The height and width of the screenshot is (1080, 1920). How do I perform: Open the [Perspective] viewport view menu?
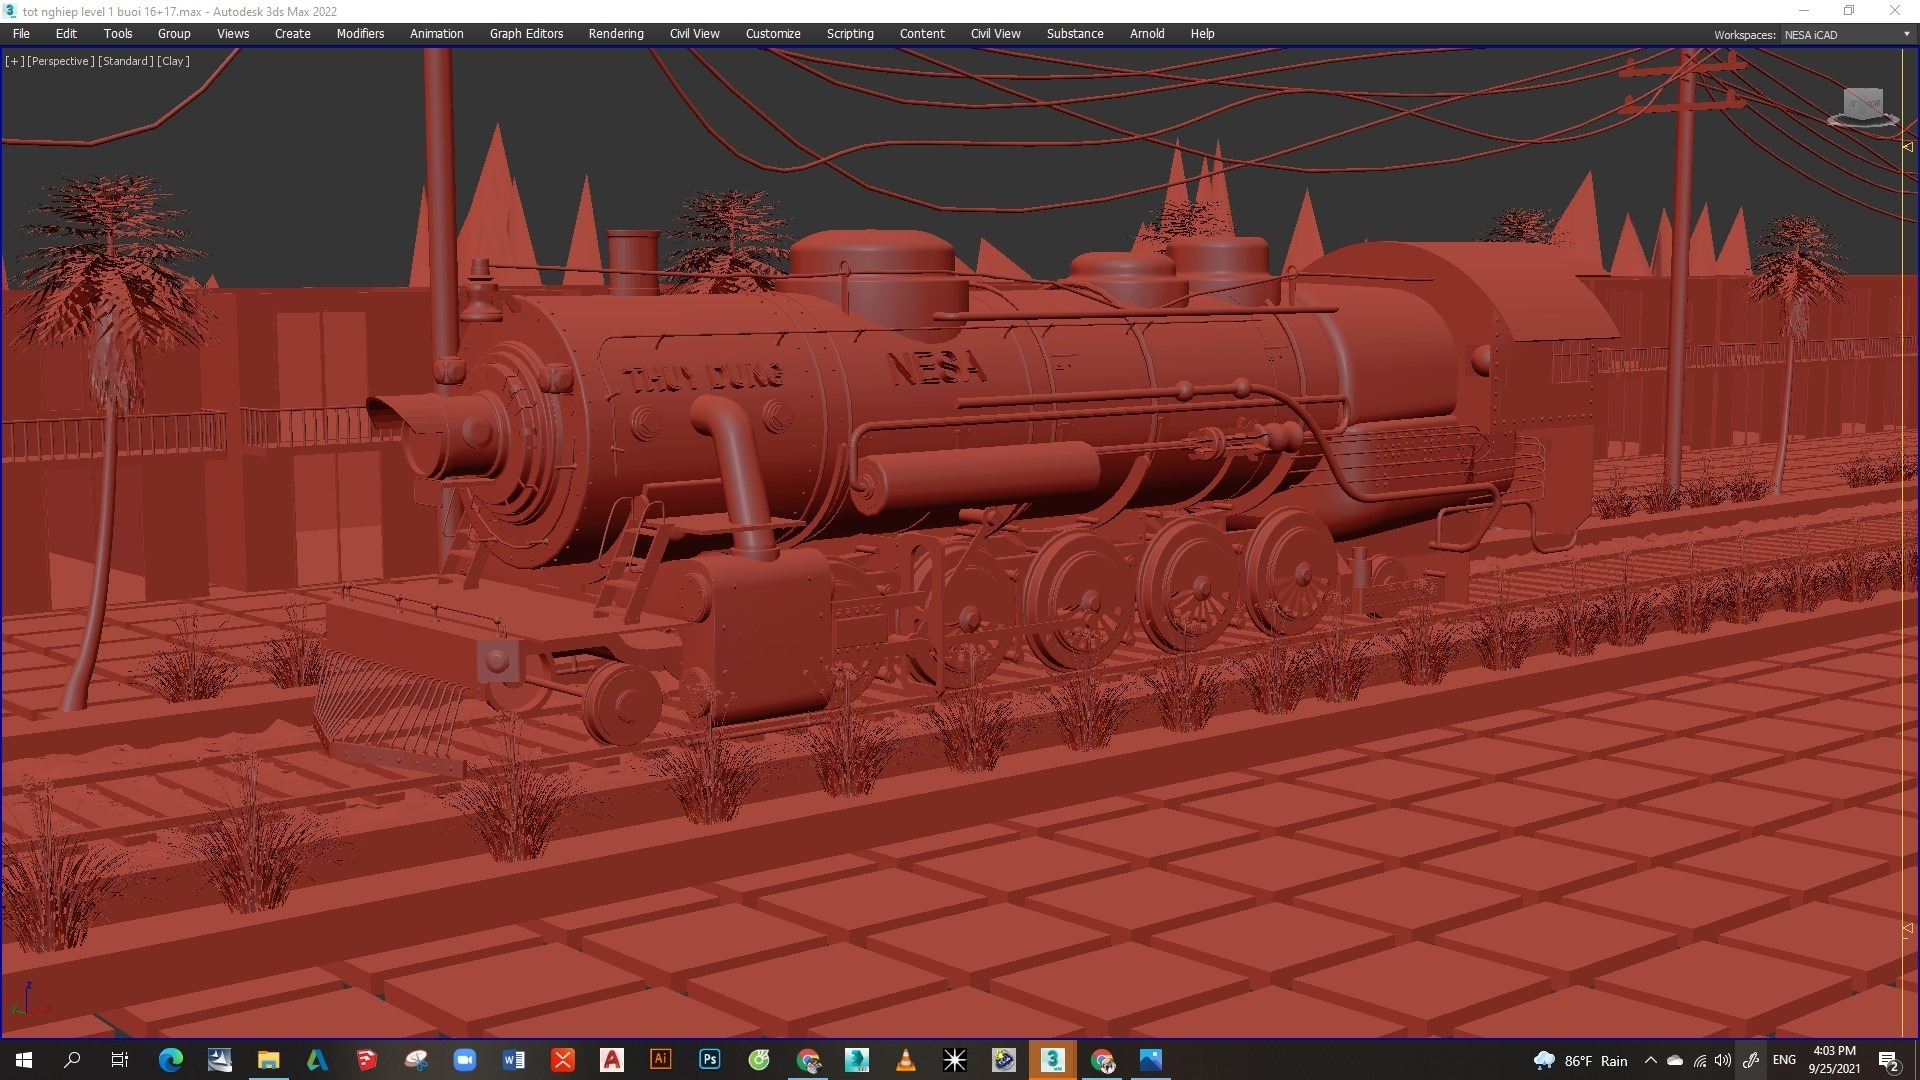tap(61, 61)
